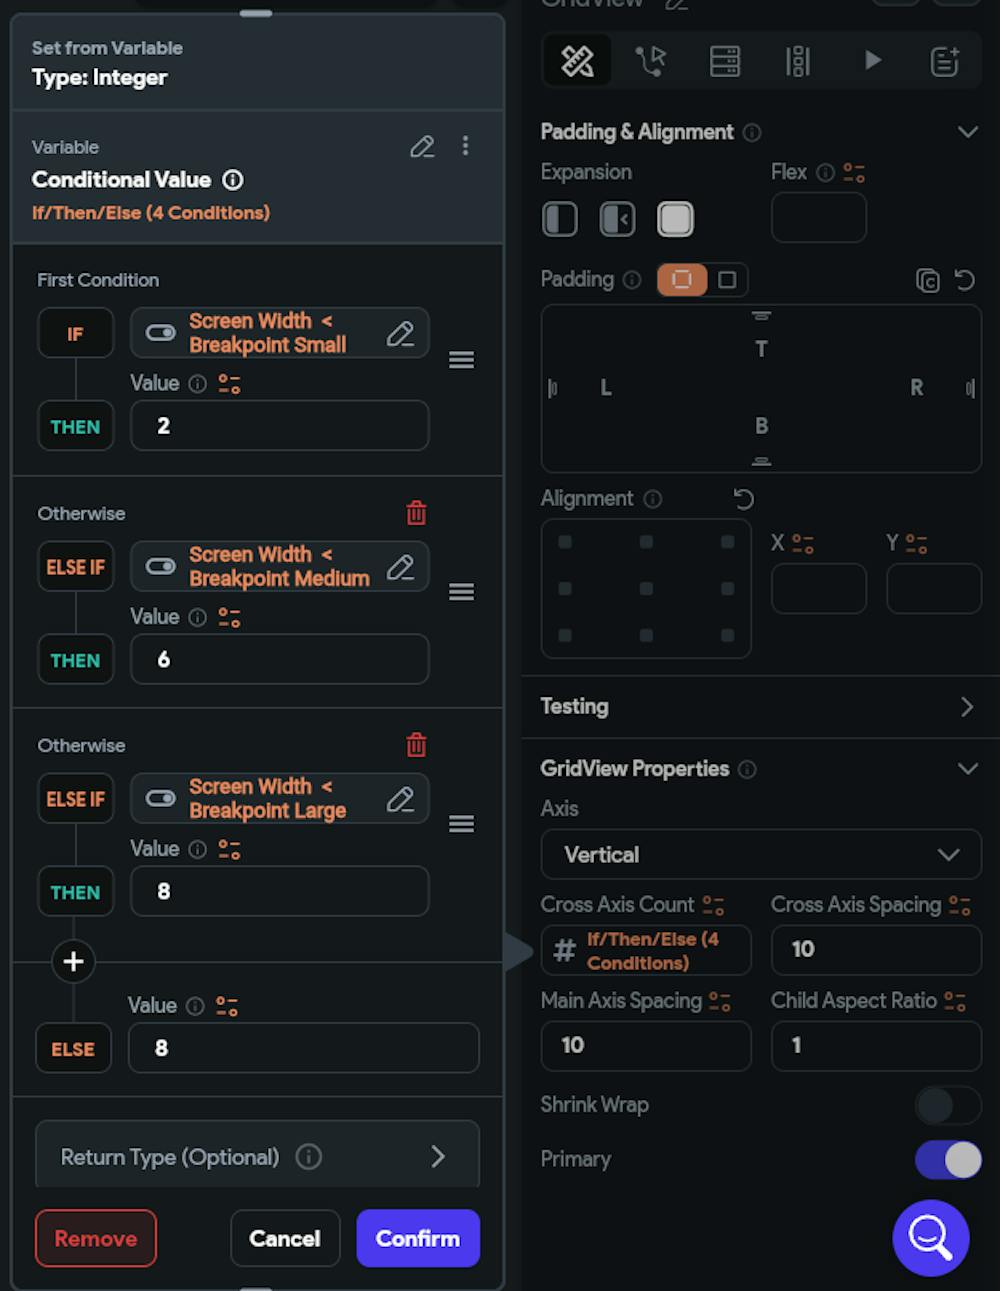Open the three-dot menu beside Variable
This screenshot has height=1291, width=1000.
coord(465,146)
